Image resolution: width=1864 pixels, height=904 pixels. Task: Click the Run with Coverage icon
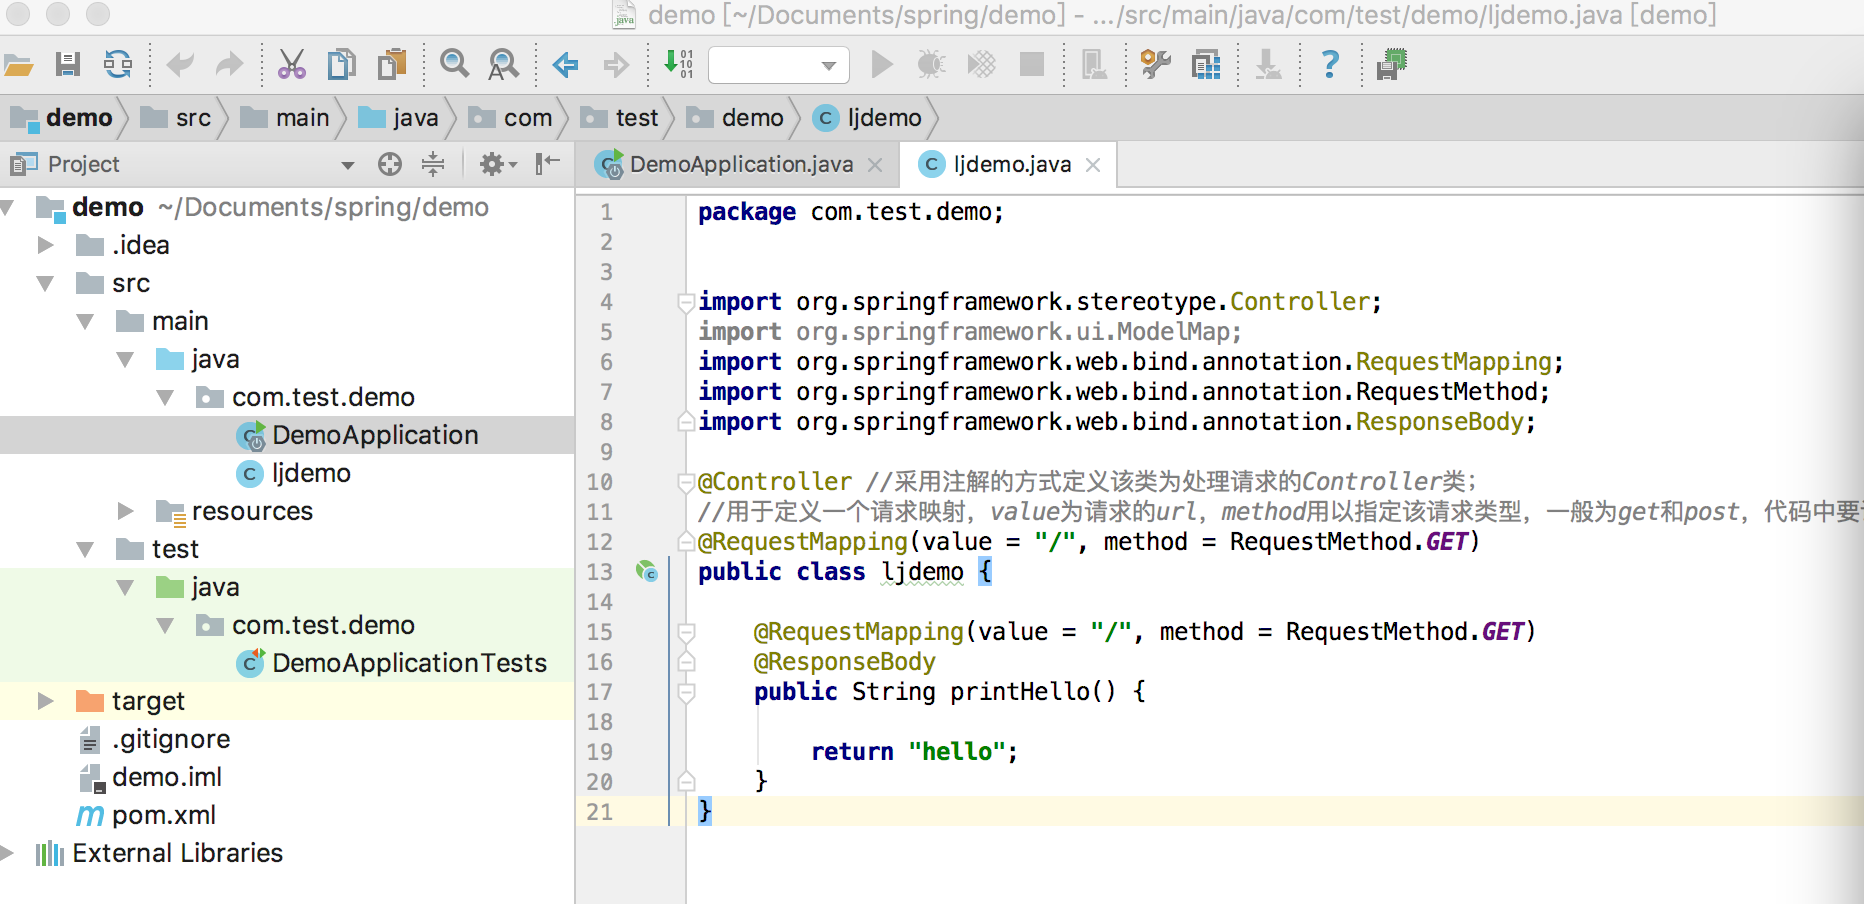click(981, 65)
